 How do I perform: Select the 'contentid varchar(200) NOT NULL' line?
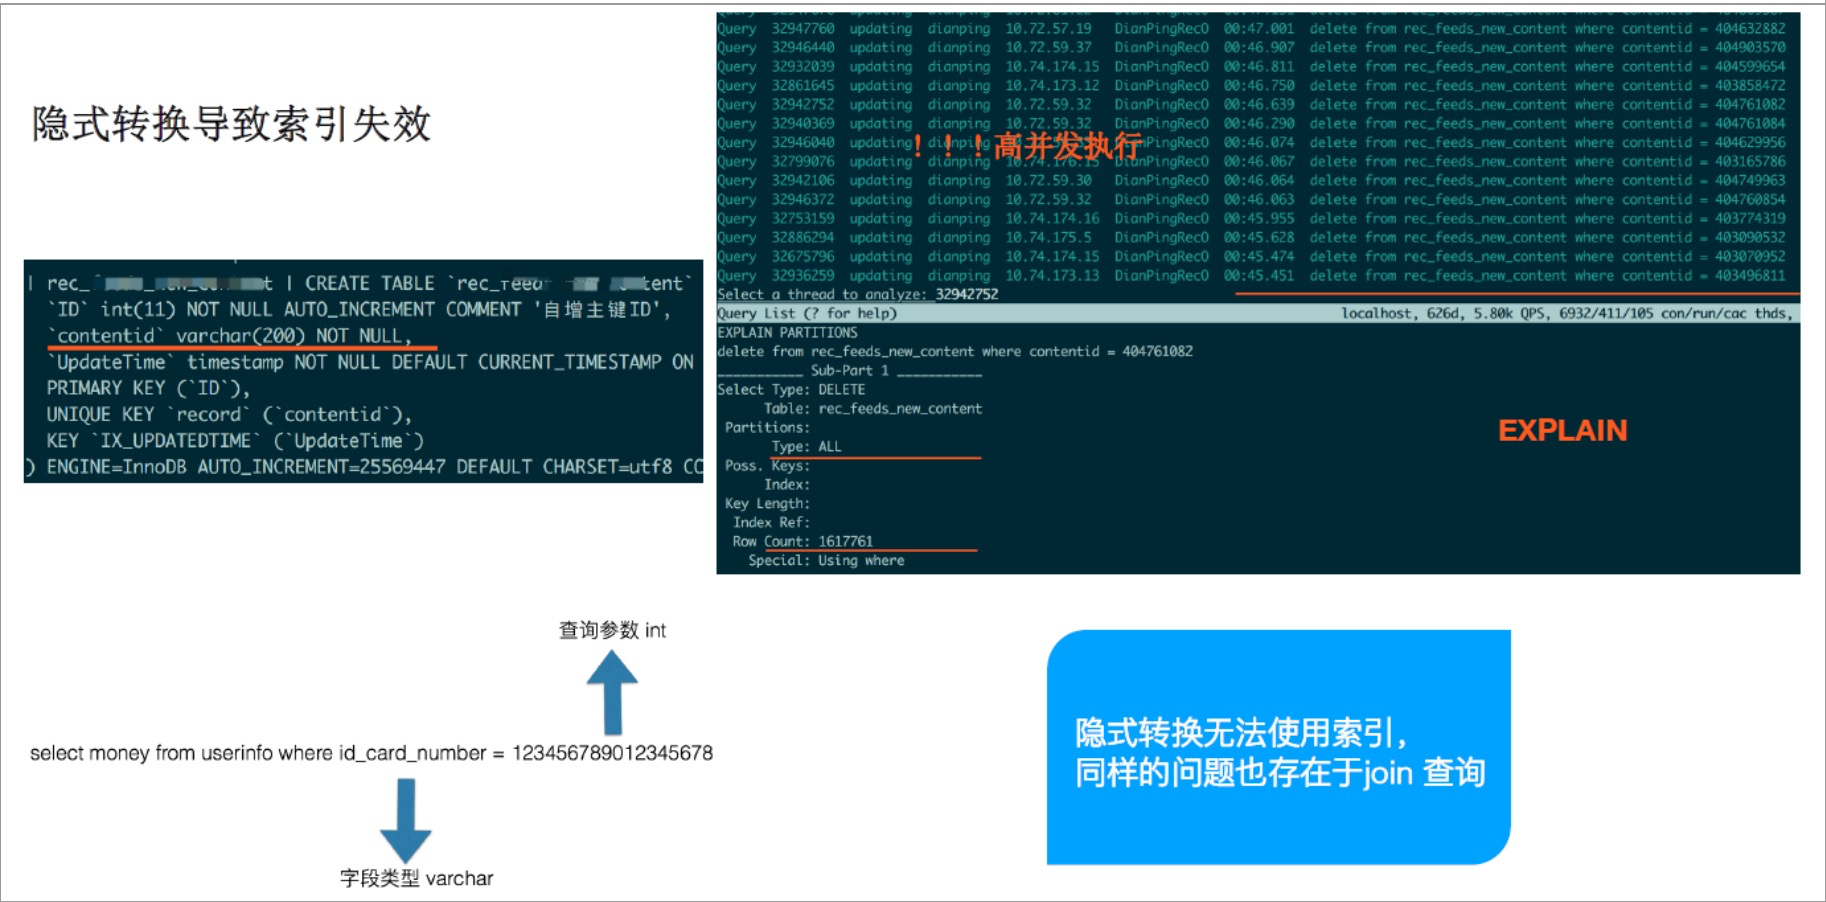tap(229, 336)
